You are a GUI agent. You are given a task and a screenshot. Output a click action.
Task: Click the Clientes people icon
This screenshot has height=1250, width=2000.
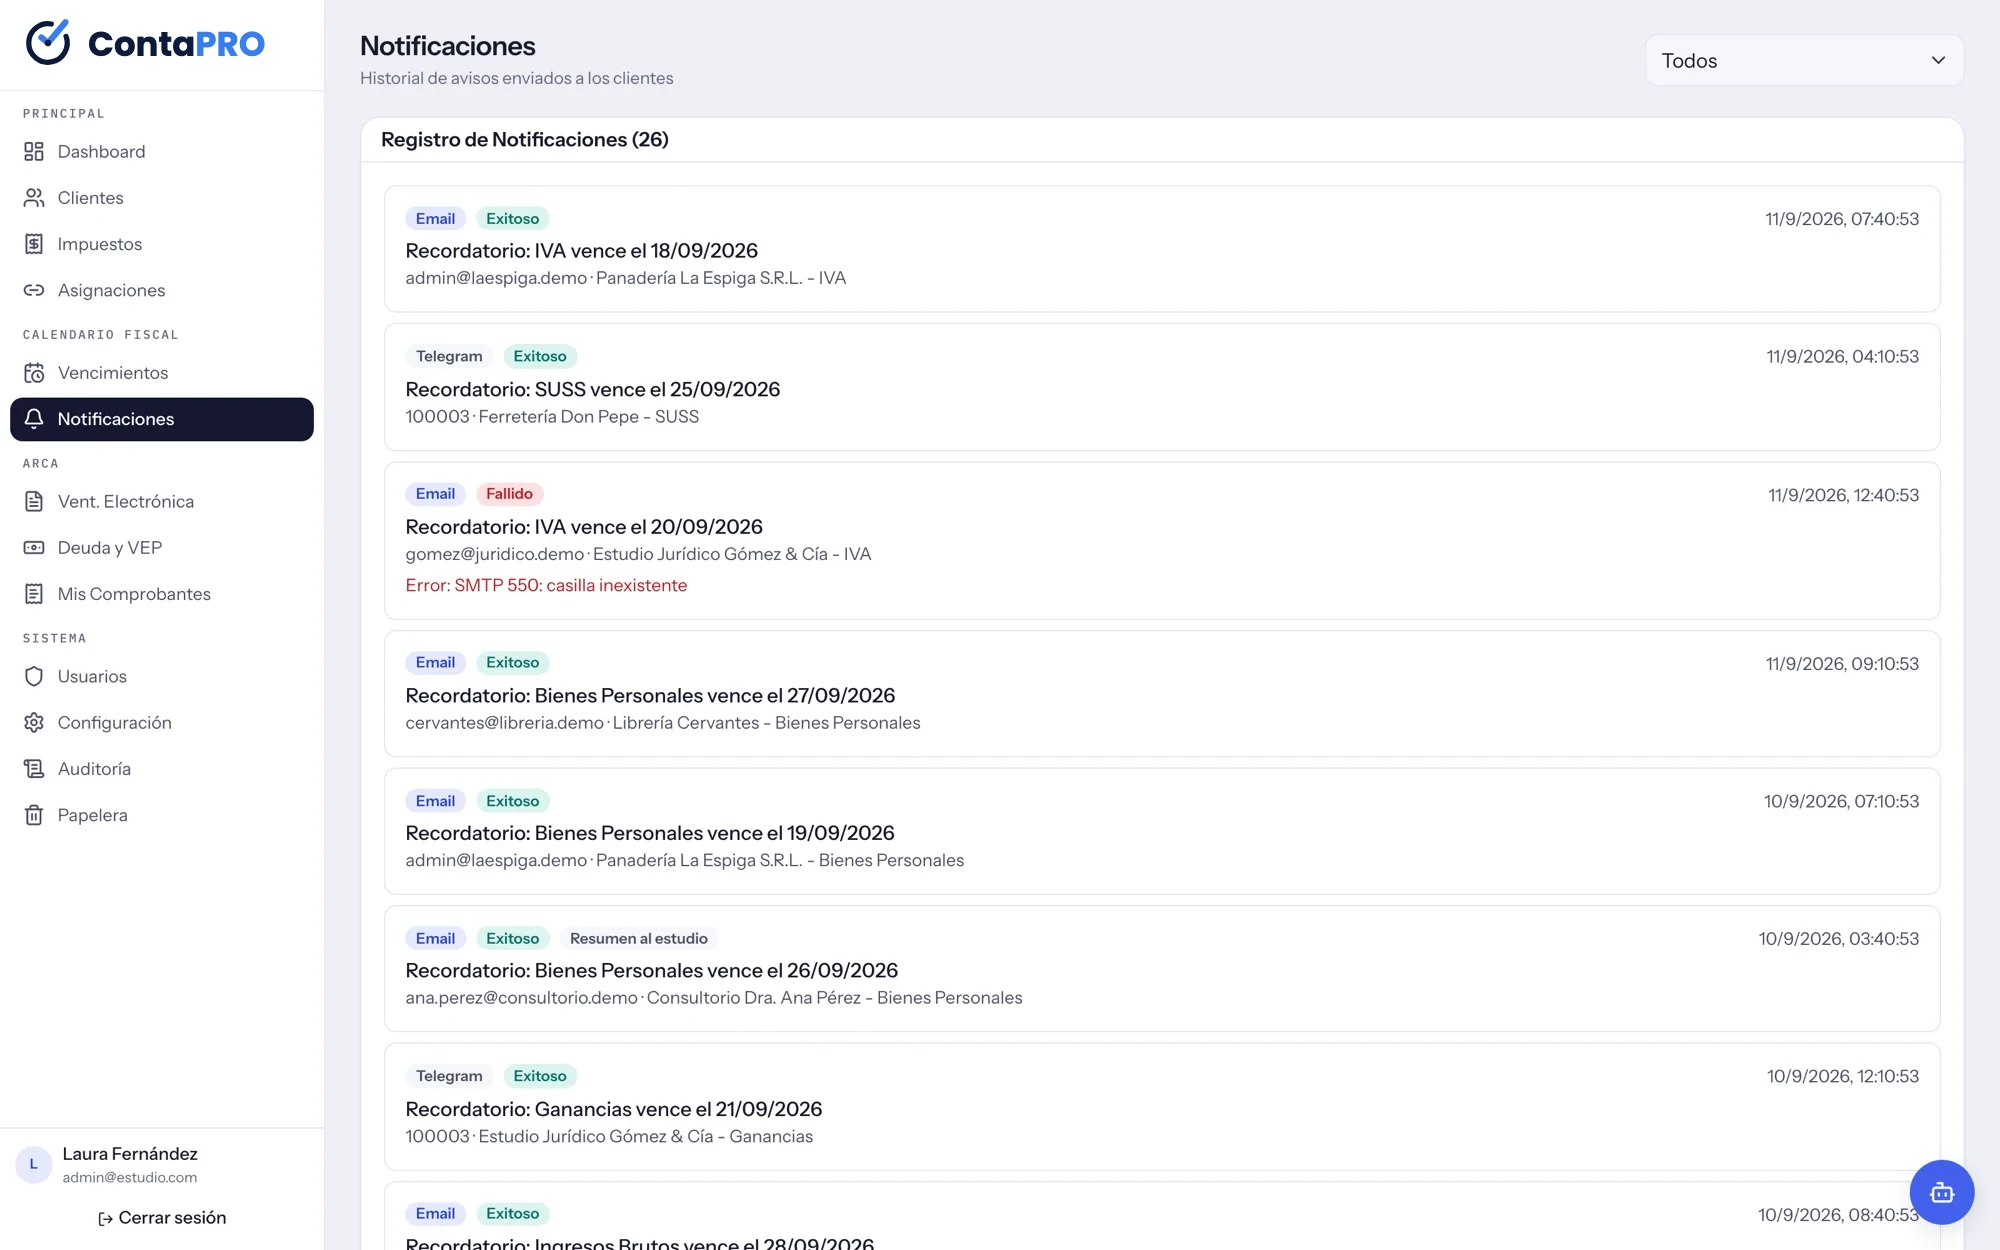[x=34, y=198]
